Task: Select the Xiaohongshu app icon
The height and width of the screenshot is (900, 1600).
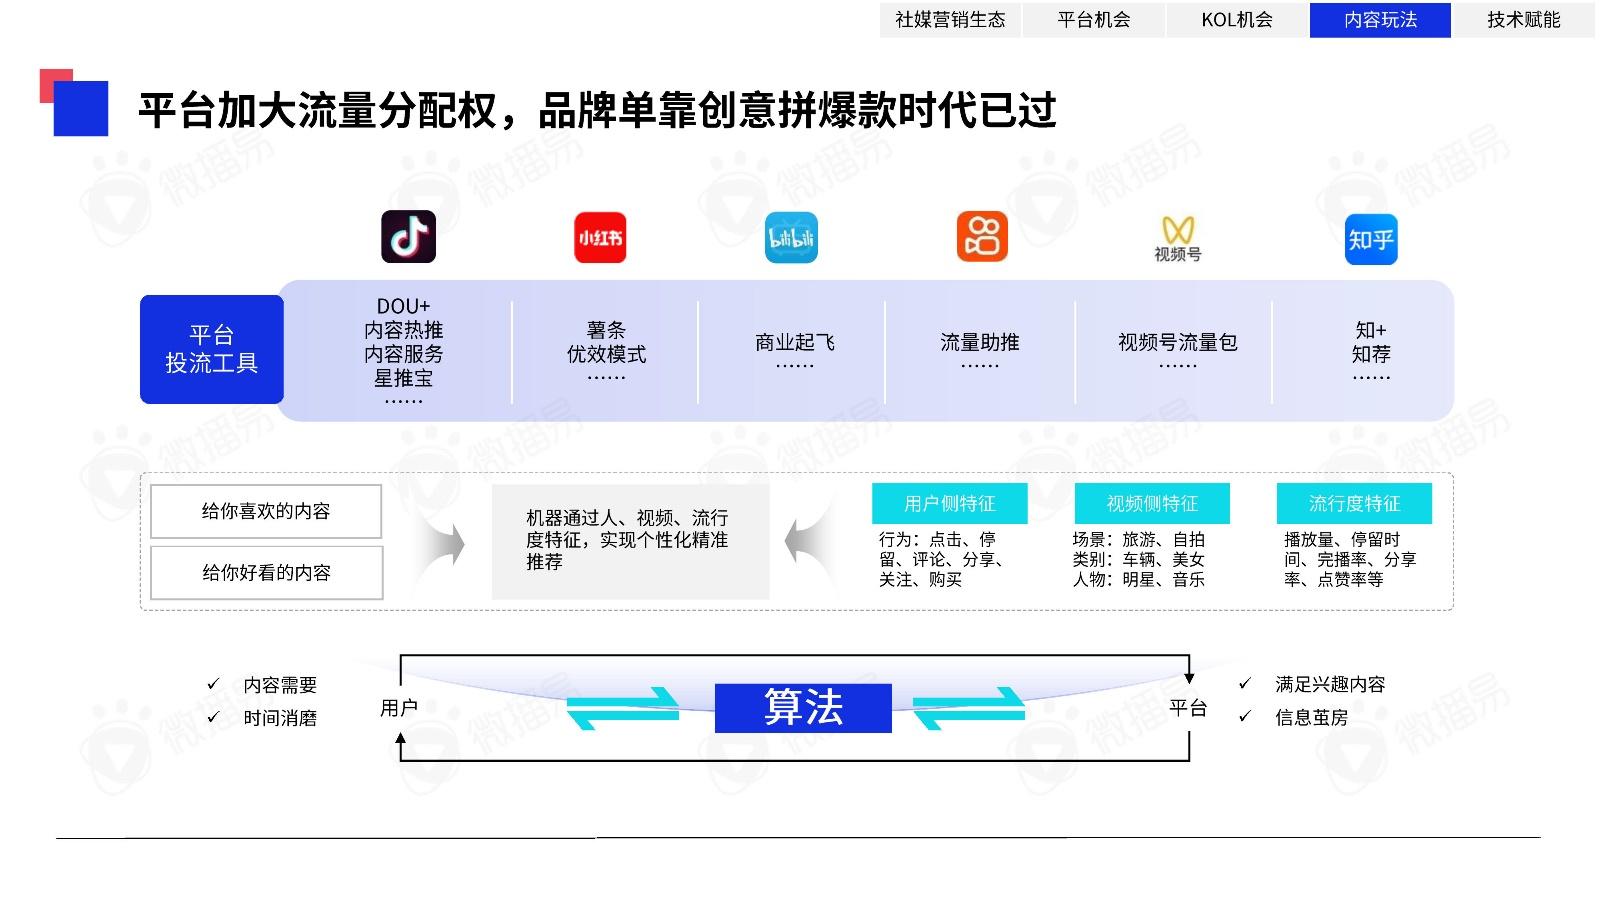Action: (600, 236)
